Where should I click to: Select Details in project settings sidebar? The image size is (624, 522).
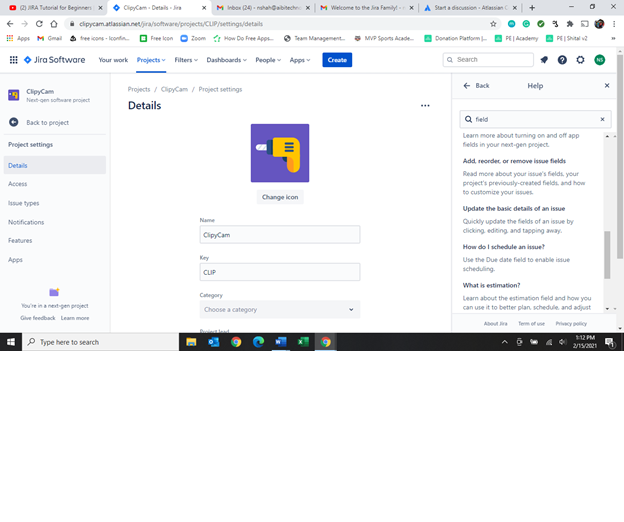(55, 165)
